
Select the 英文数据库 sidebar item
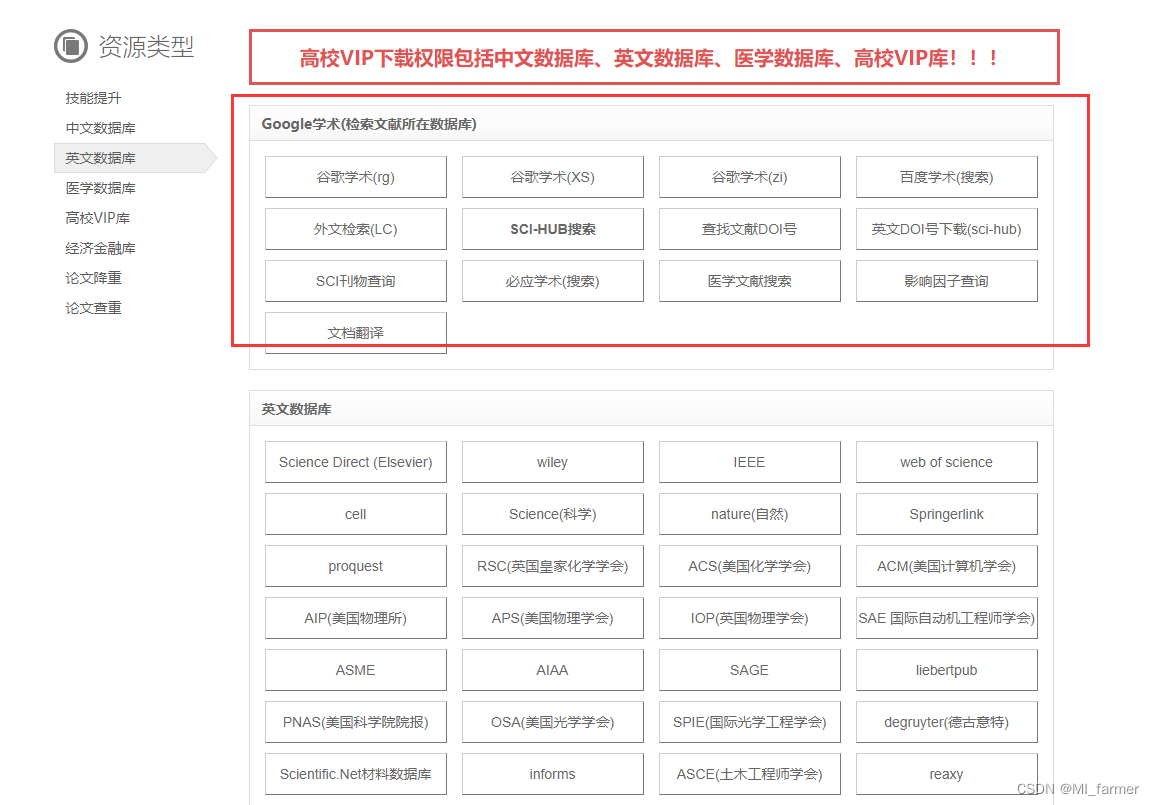pos(135,158)
